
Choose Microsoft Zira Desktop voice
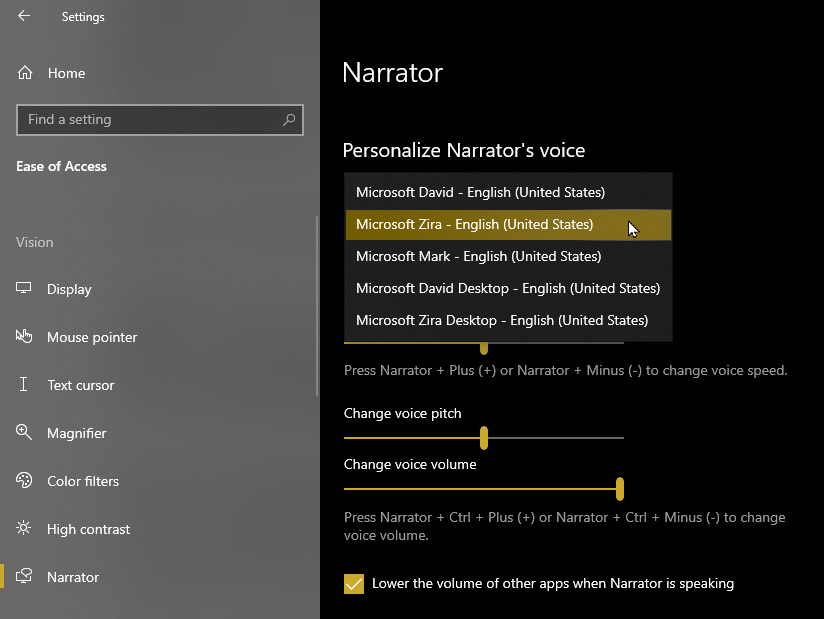click(508, 321)
